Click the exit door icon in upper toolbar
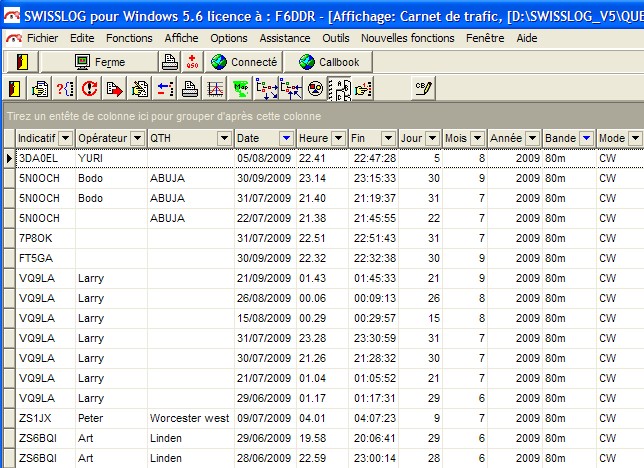Screen dimensions: 644x468 point(21,62)
